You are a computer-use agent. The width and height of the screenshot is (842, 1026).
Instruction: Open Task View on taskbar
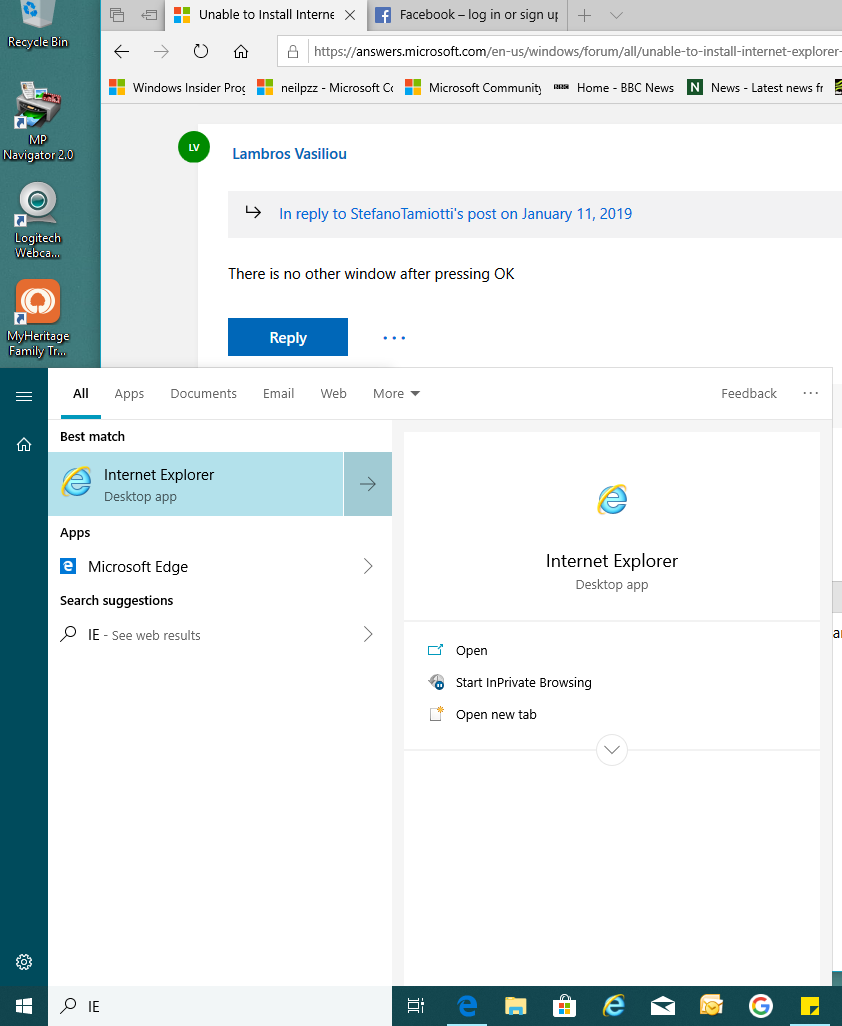pyautogui.click(x=416, y=1006)
